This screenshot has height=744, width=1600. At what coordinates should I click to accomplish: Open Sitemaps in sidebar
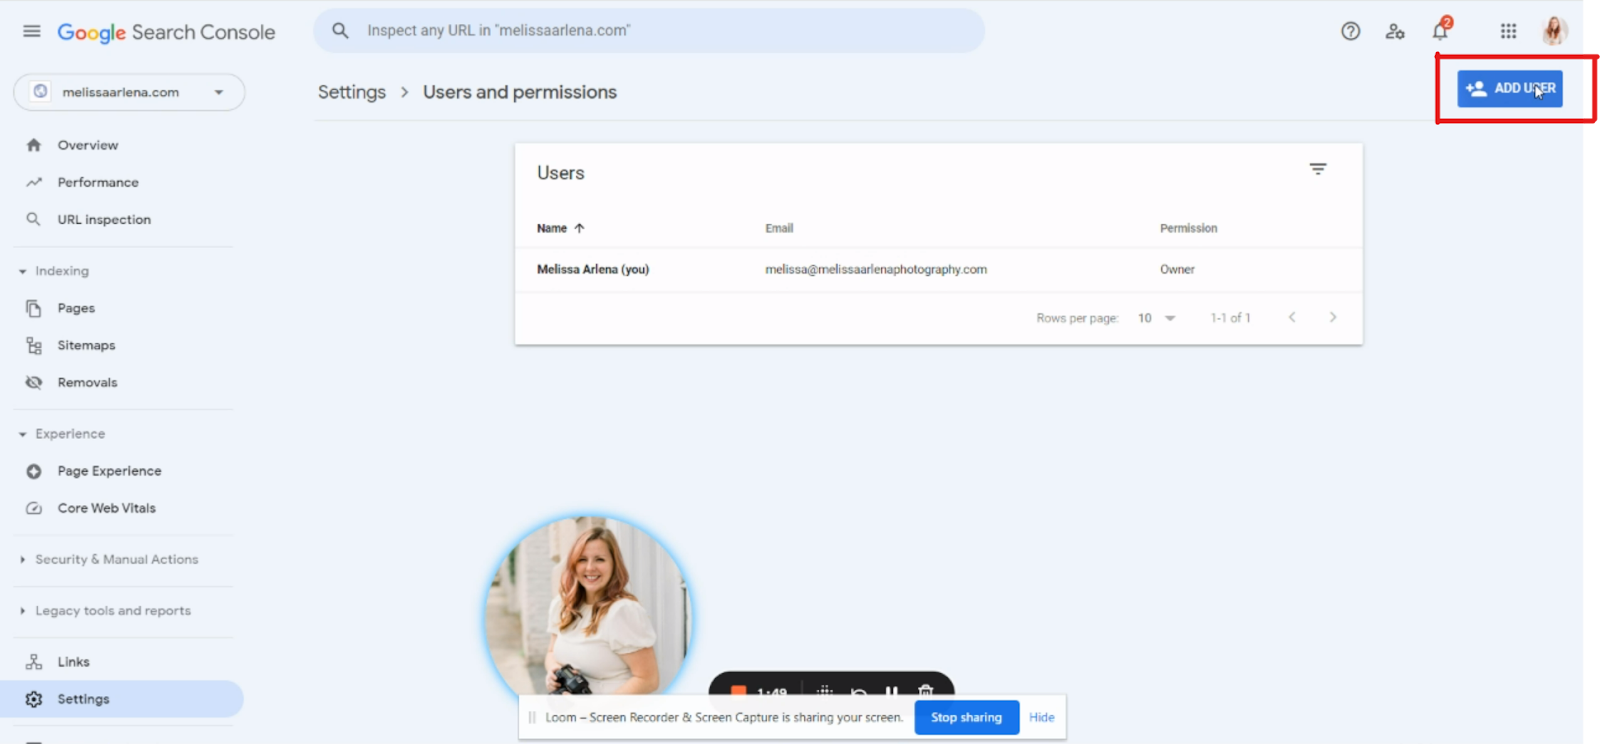[x=86, y=345]
